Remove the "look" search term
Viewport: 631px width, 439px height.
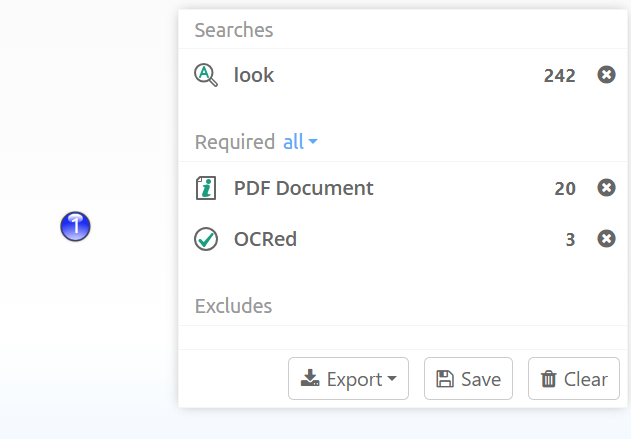click(x=606, y=75)
